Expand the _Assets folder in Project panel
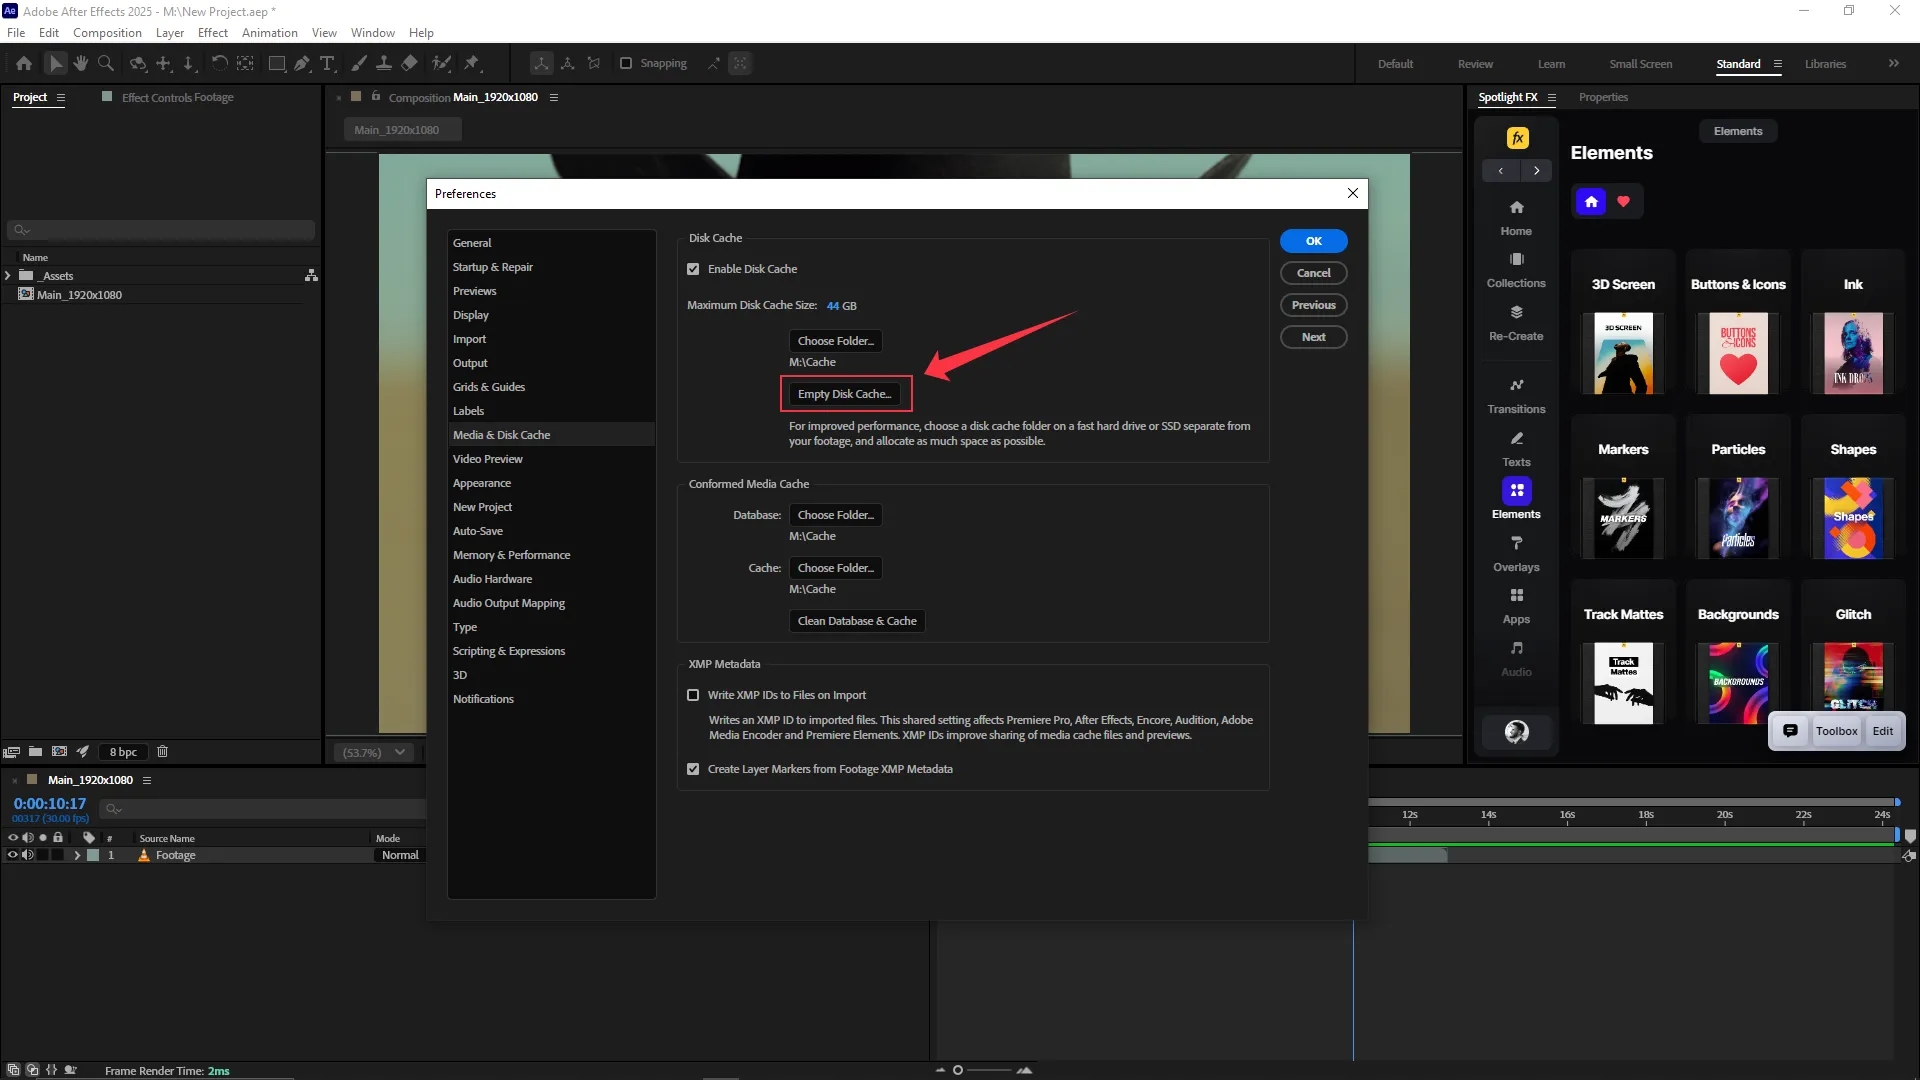This screenshot has height=1080, width=1920. tap(8, 276)
